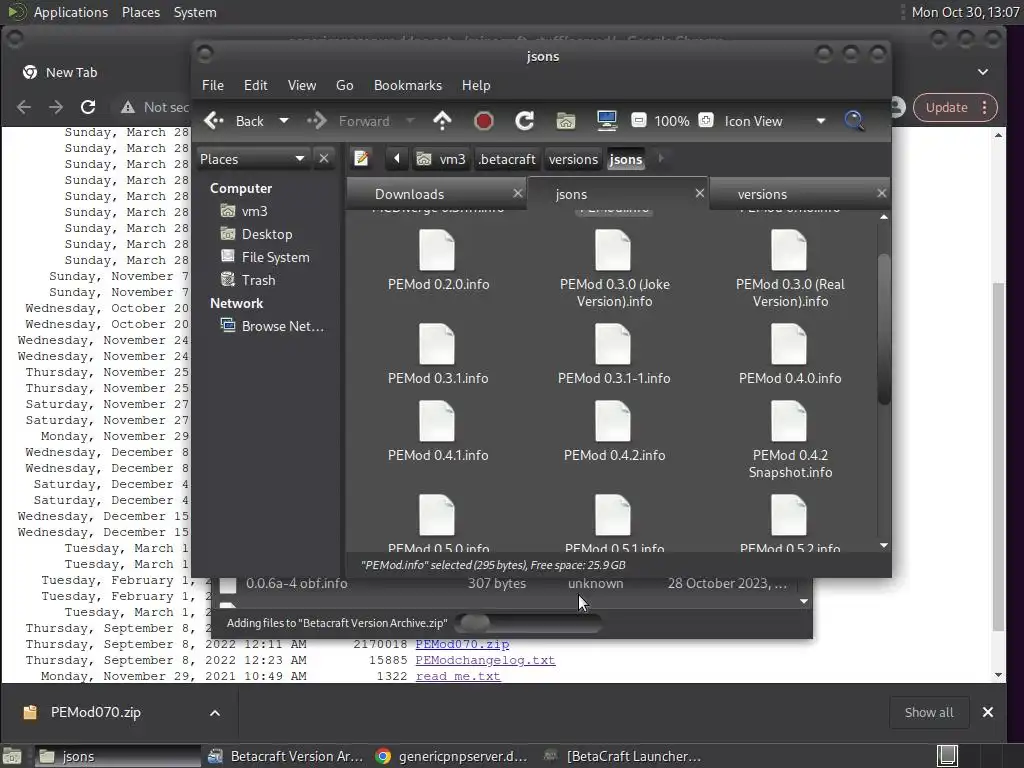
Task: Select the PEMod 0.4.2 Snapshot.info file icon
Action: [x=789, y=421]
